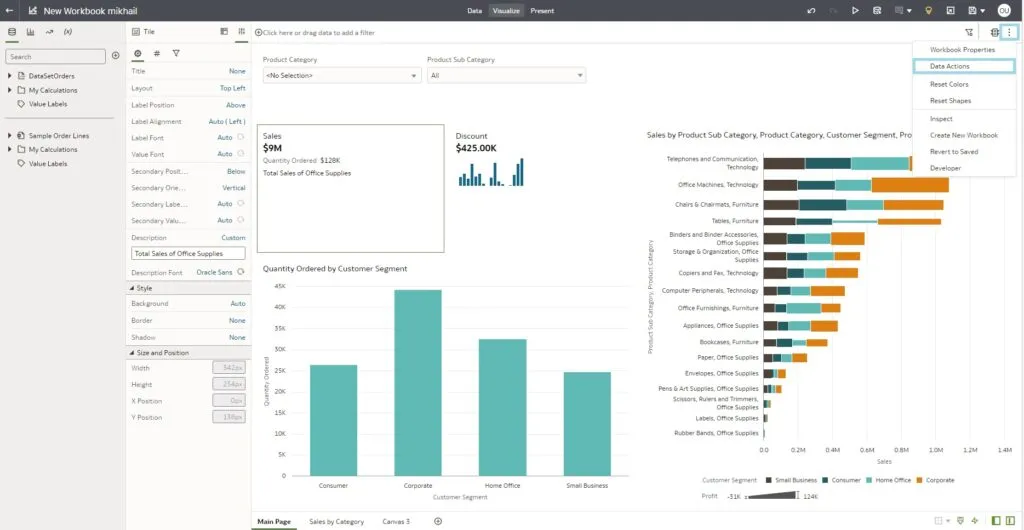1024x530 pixels.
Task: Collapse the Size and Position section
Action: [132, 353]
